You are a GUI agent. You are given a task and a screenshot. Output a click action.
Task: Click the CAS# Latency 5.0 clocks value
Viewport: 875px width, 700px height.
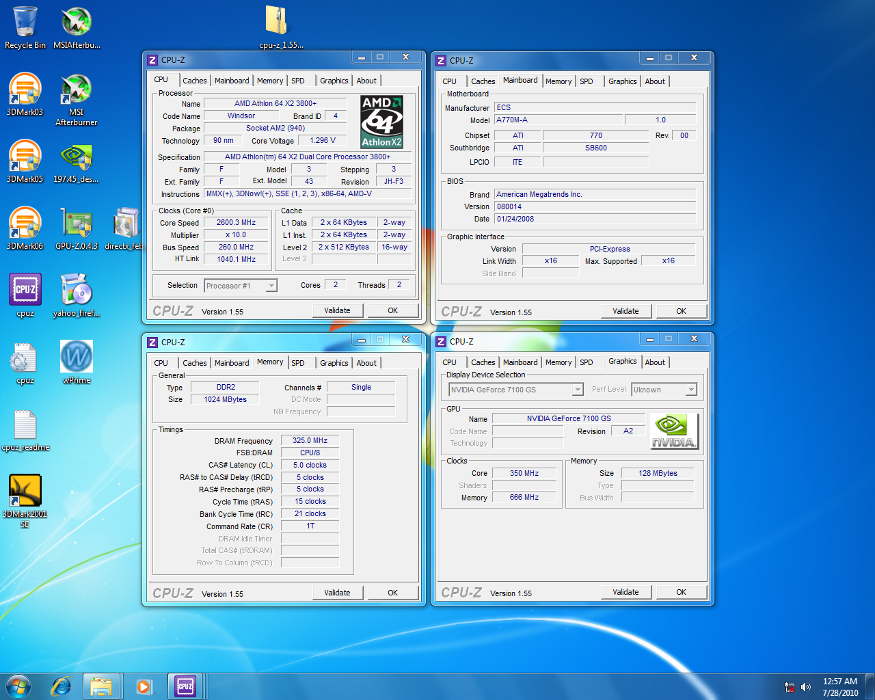[310, 465]
